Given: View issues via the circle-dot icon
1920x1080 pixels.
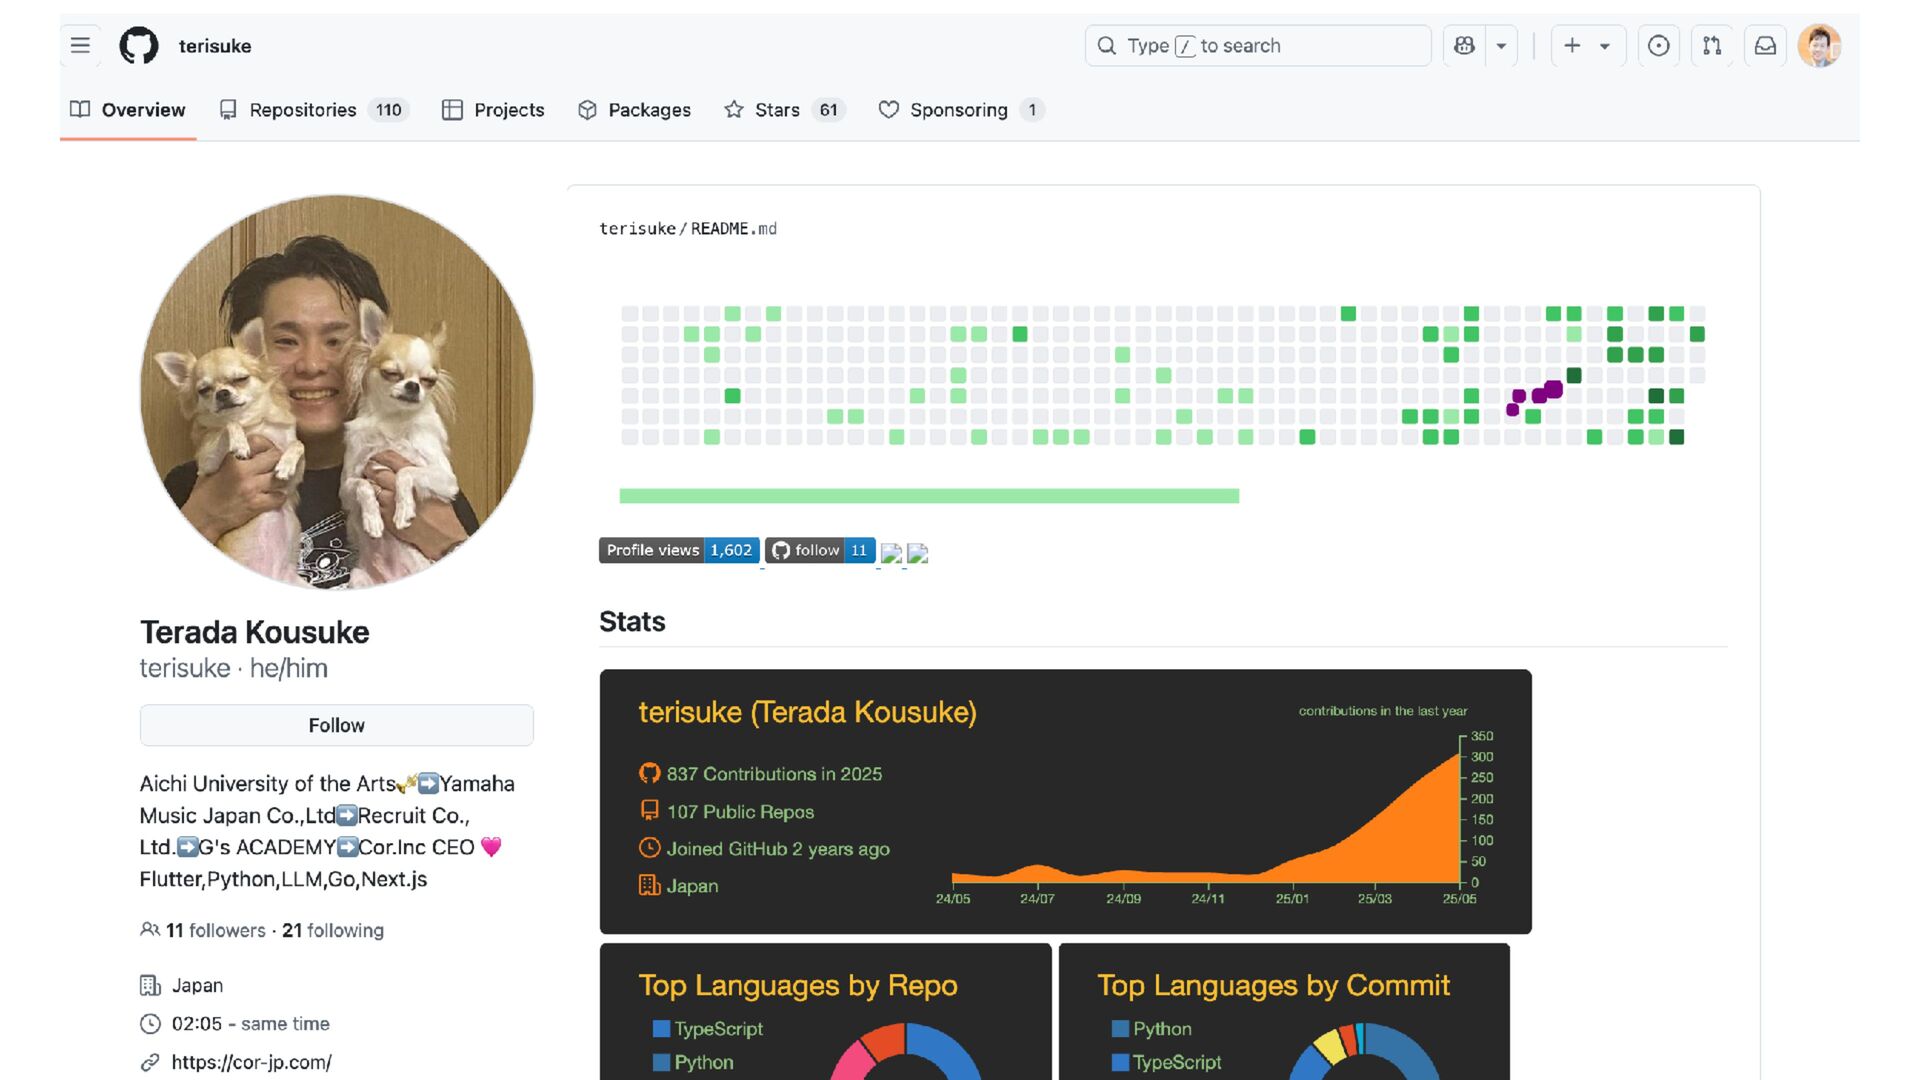Looking at the screenshot, I should (1658, 46).
